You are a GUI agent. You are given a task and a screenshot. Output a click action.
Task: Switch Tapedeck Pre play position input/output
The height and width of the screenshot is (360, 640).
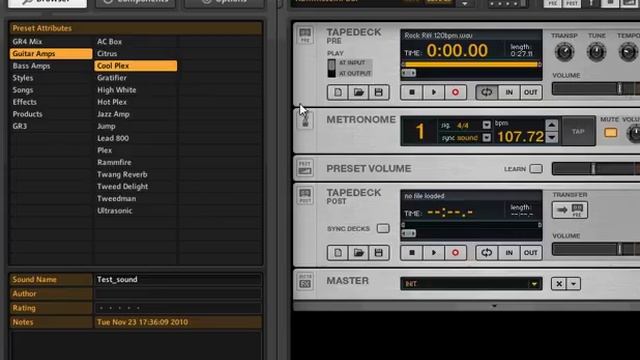point(331,68)
